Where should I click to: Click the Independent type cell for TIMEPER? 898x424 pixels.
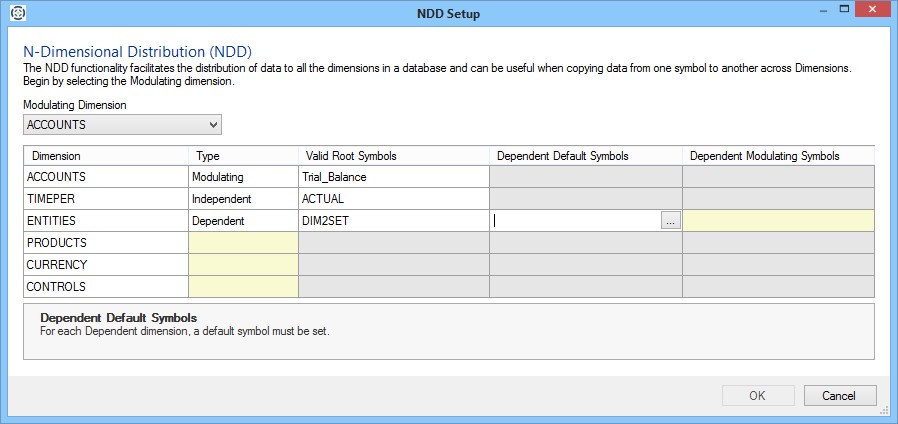(243, 199)
